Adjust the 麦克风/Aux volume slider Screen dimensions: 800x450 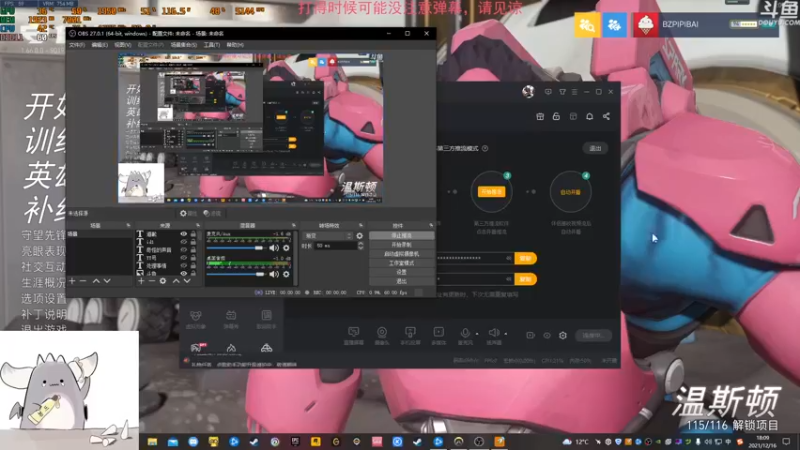pos(235,248)
